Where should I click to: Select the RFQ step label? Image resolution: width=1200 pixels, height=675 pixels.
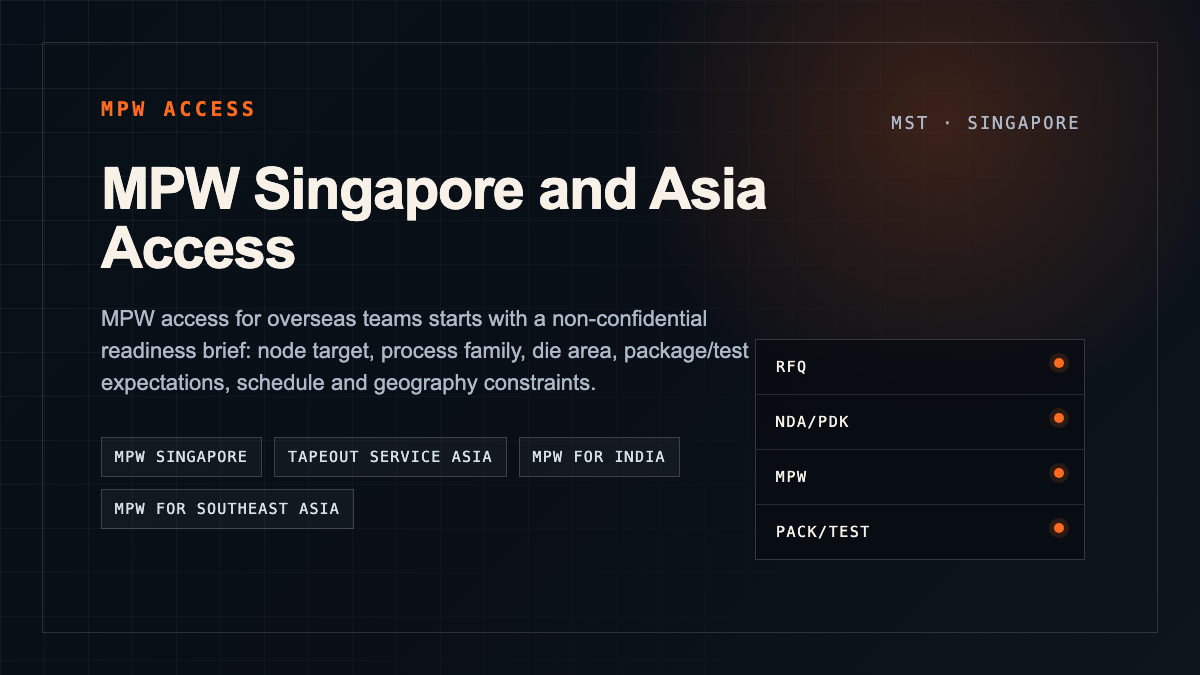791,367
